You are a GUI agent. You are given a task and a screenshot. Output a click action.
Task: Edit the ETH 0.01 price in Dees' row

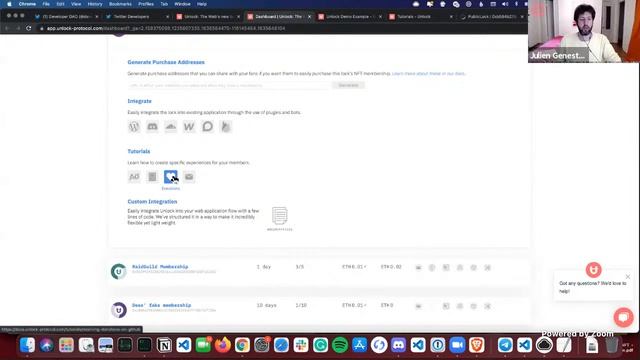pos(354,305)
